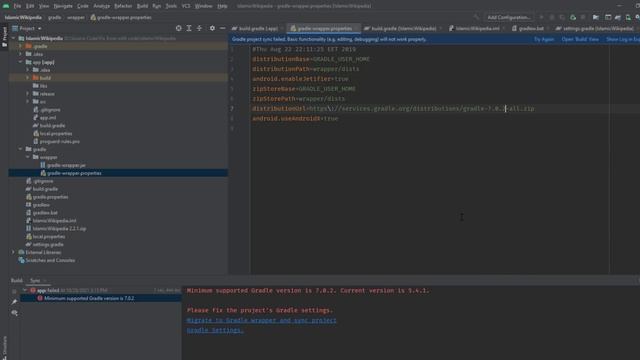
Task: Click the locate/select opened file target icon
Action: [x=178, y=28]
